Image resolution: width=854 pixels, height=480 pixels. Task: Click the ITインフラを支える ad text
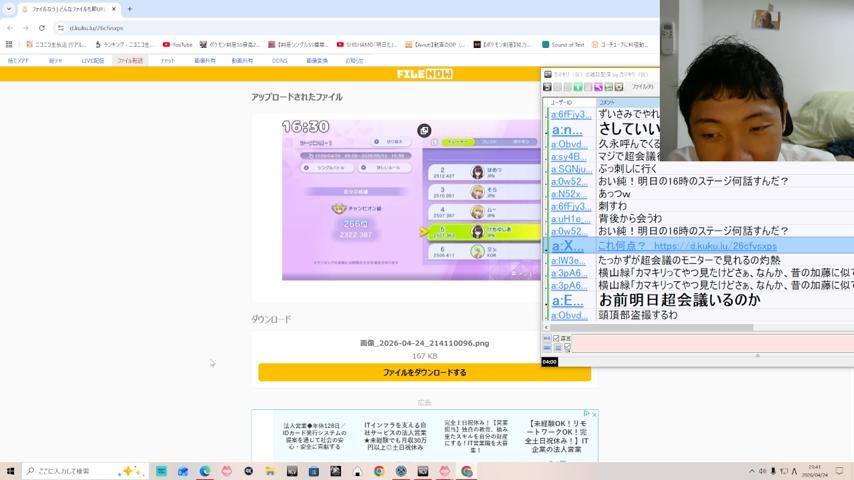click(395, 436)
